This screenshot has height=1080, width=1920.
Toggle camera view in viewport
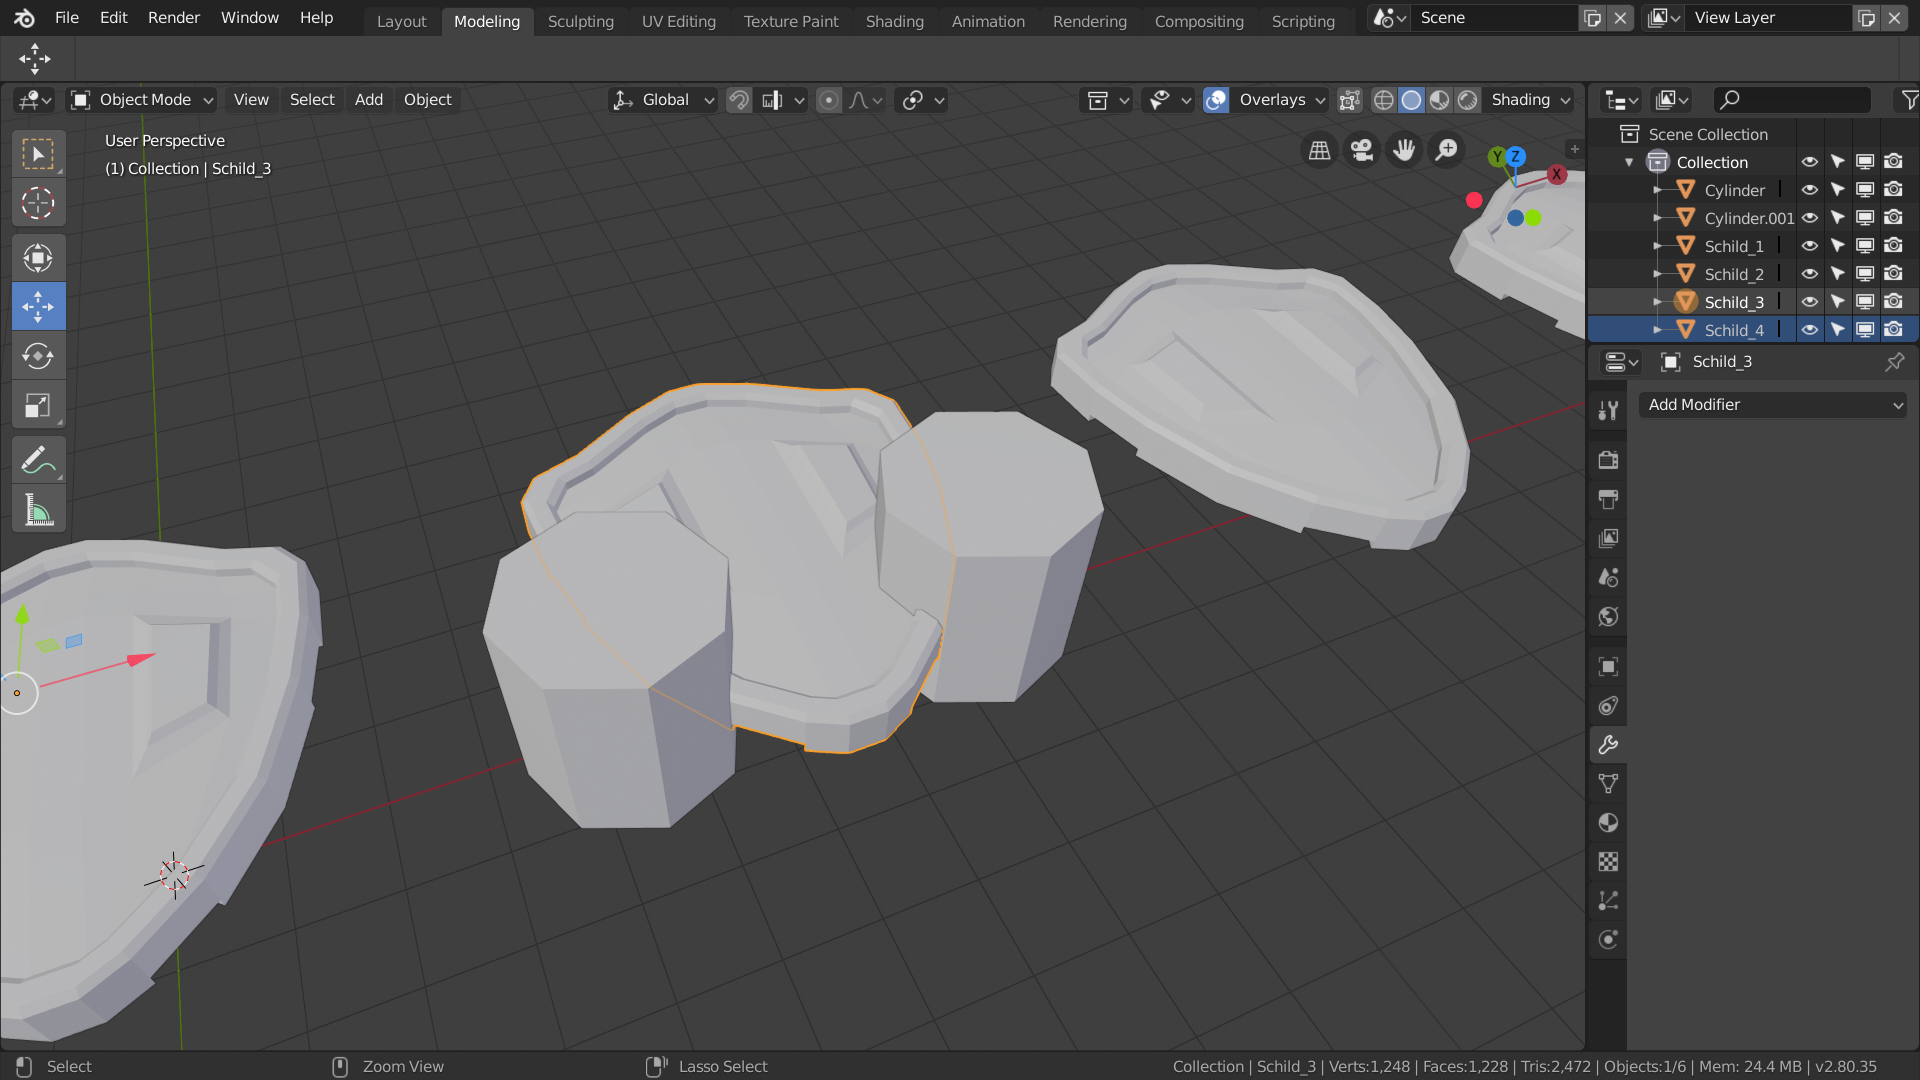[x=1361, y=150]
